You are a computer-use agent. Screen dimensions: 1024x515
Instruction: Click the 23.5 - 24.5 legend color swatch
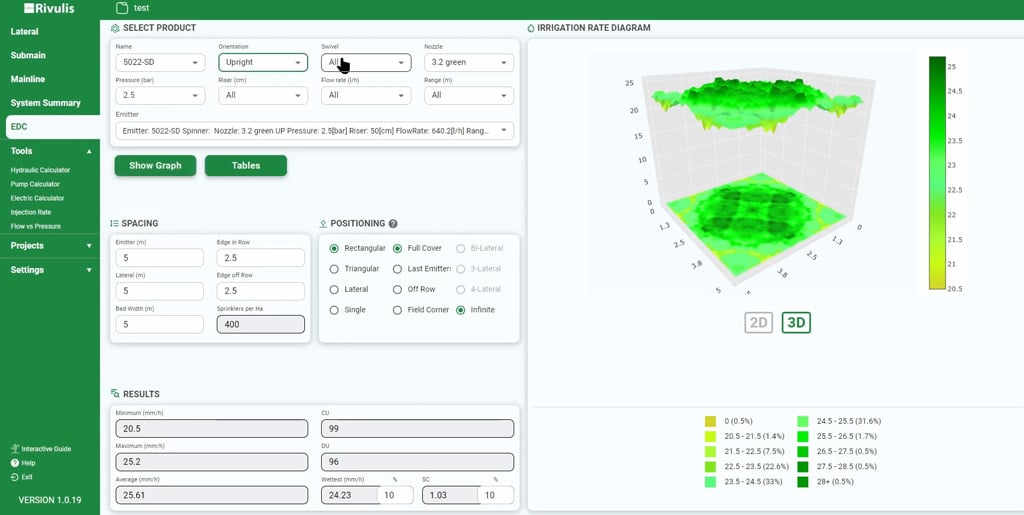coord(710,482)
